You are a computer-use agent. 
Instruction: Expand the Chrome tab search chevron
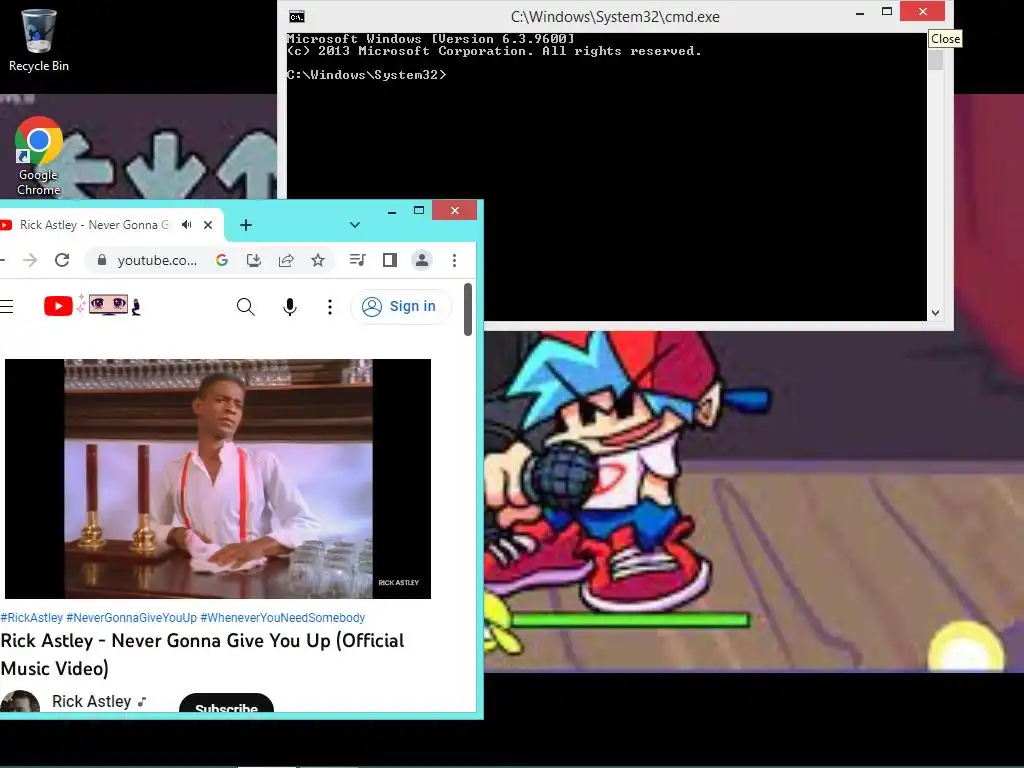355,225
